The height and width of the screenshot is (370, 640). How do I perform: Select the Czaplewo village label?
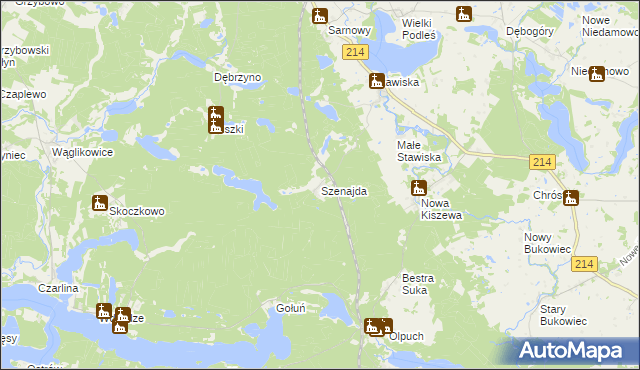(x=23, y=94)
